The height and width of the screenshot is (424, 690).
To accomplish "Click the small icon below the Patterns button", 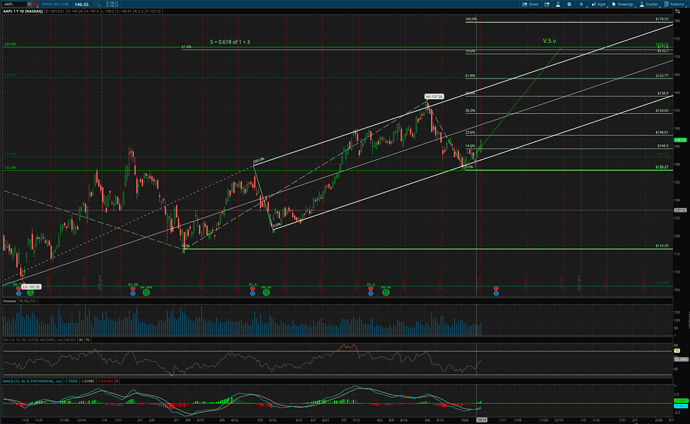I will click(x=678, y=11).
